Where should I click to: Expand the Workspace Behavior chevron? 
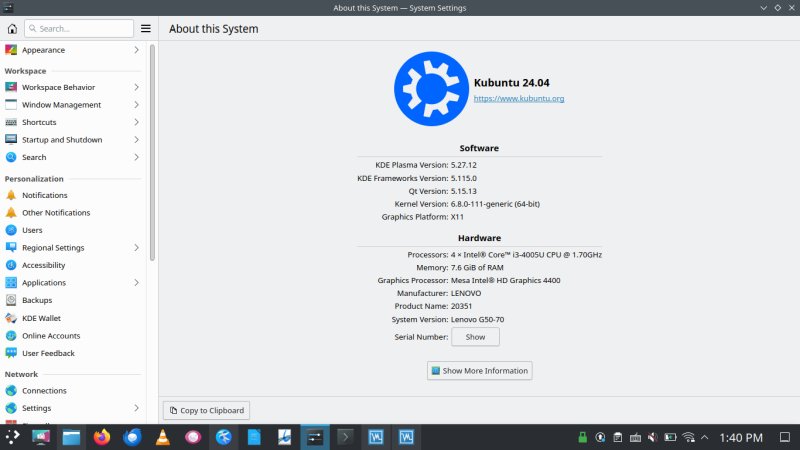click(136, 87)
